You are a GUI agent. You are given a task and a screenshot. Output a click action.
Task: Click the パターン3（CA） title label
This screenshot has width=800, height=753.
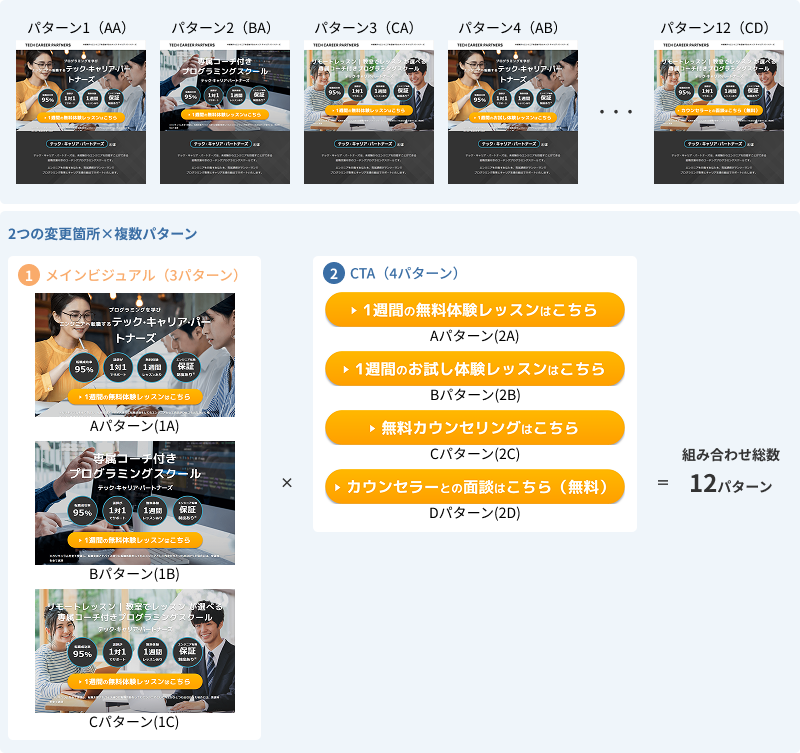(364, 28)
